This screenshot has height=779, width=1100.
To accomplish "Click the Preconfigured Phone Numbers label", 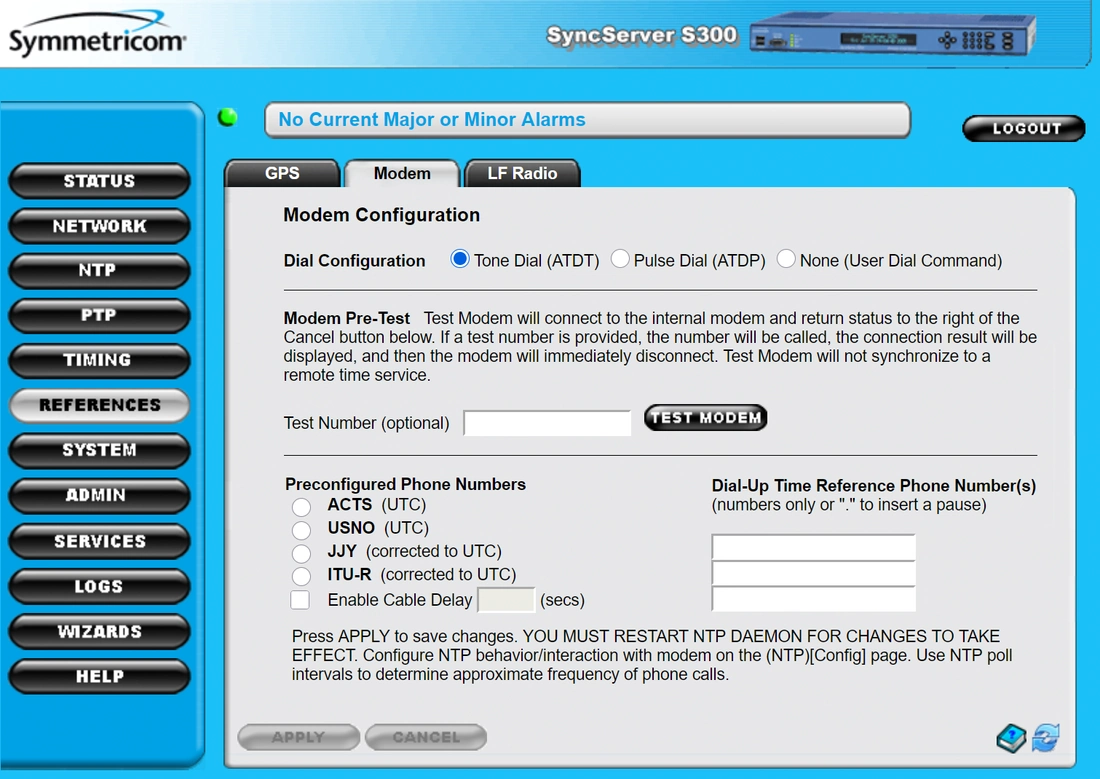I will point(405,484).
